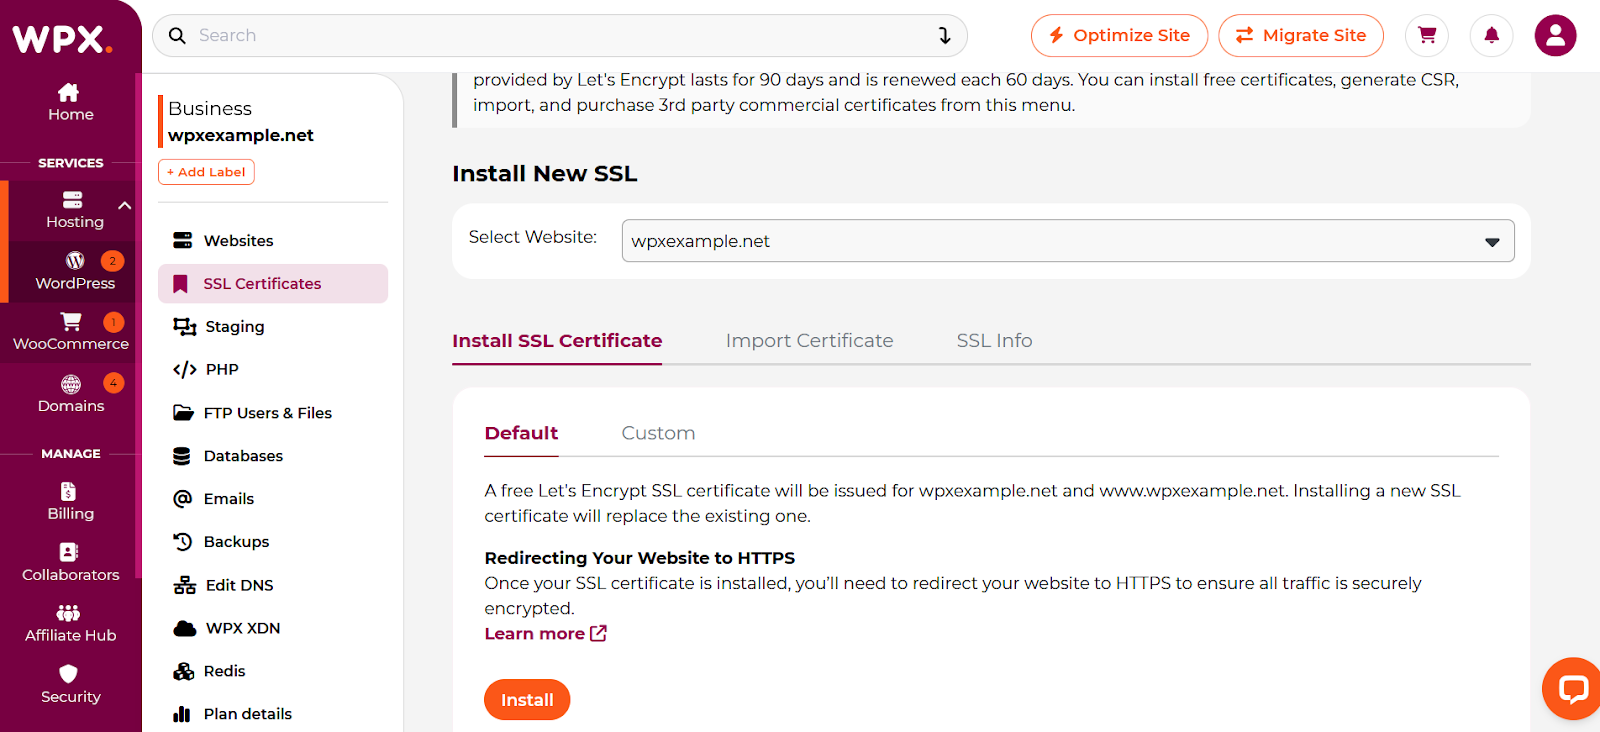Image resolution: width=1600 pixels, height=732 pixels.
Task: Click the wpxexample.net domain name text
Action: coord(241,135)
